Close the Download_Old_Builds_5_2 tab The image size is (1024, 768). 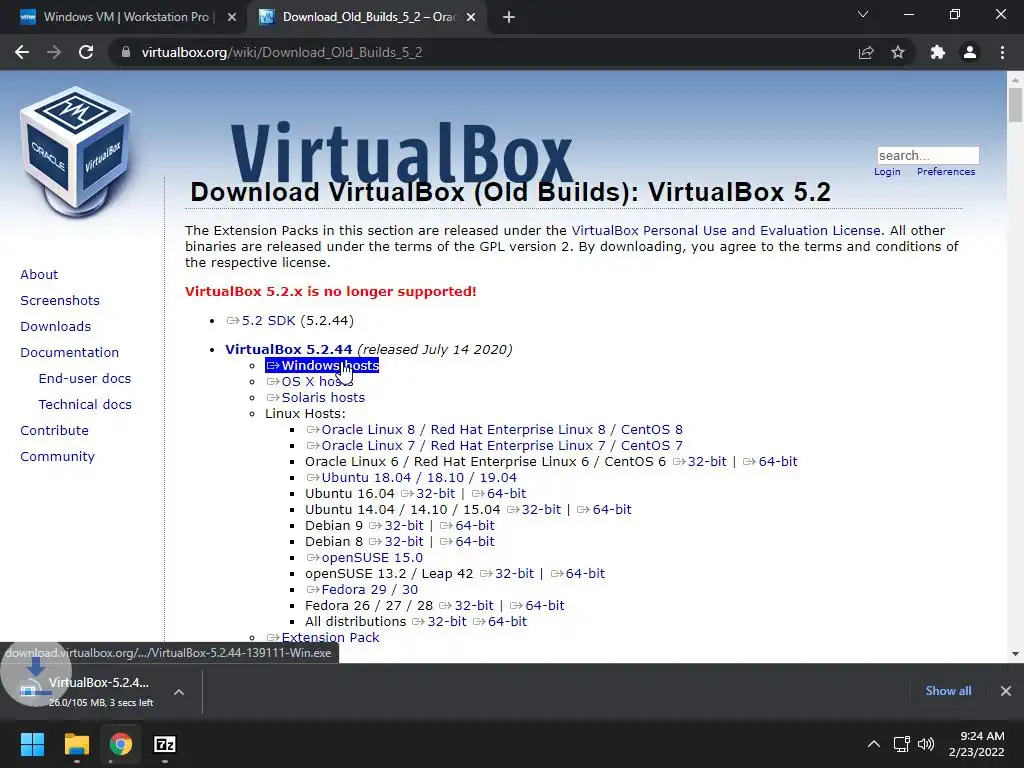pyautogui.click(x=471, y=17)
